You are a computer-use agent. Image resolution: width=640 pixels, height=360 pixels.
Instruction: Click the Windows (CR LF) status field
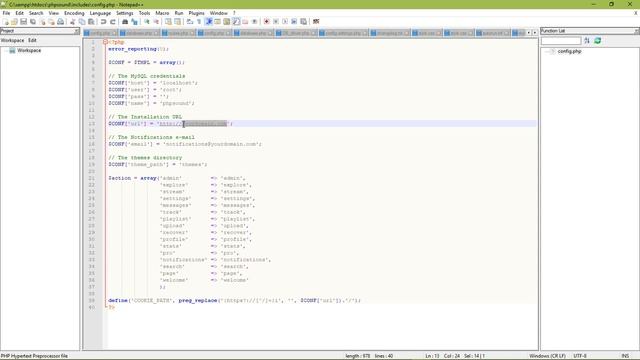[547, 356]
